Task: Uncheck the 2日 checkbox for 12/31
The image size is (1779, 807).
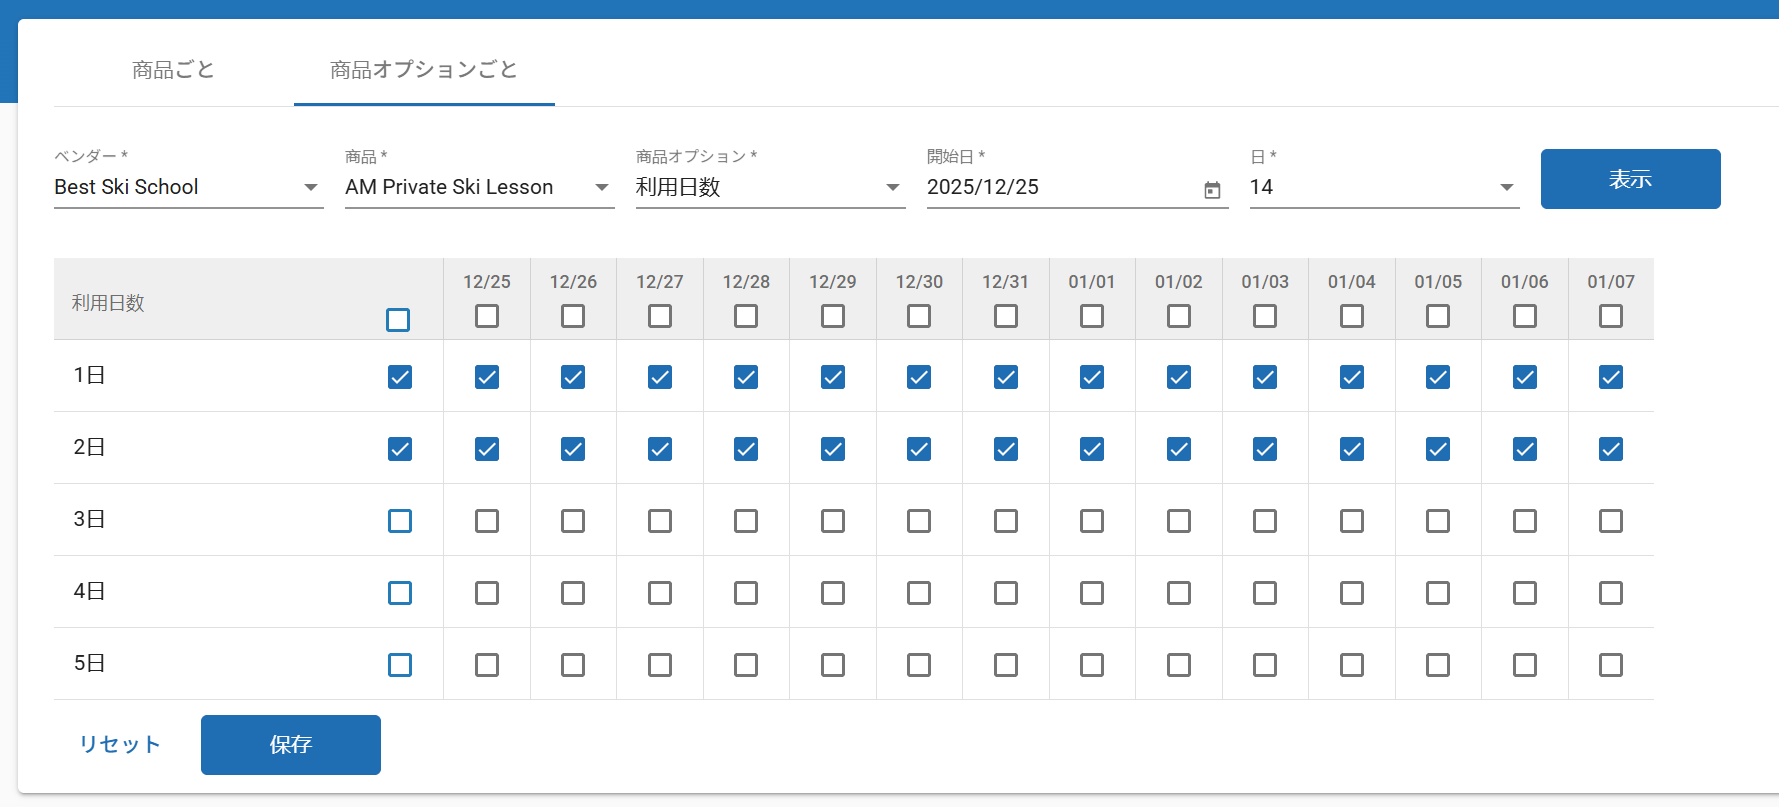Action: click(1006, 449)
